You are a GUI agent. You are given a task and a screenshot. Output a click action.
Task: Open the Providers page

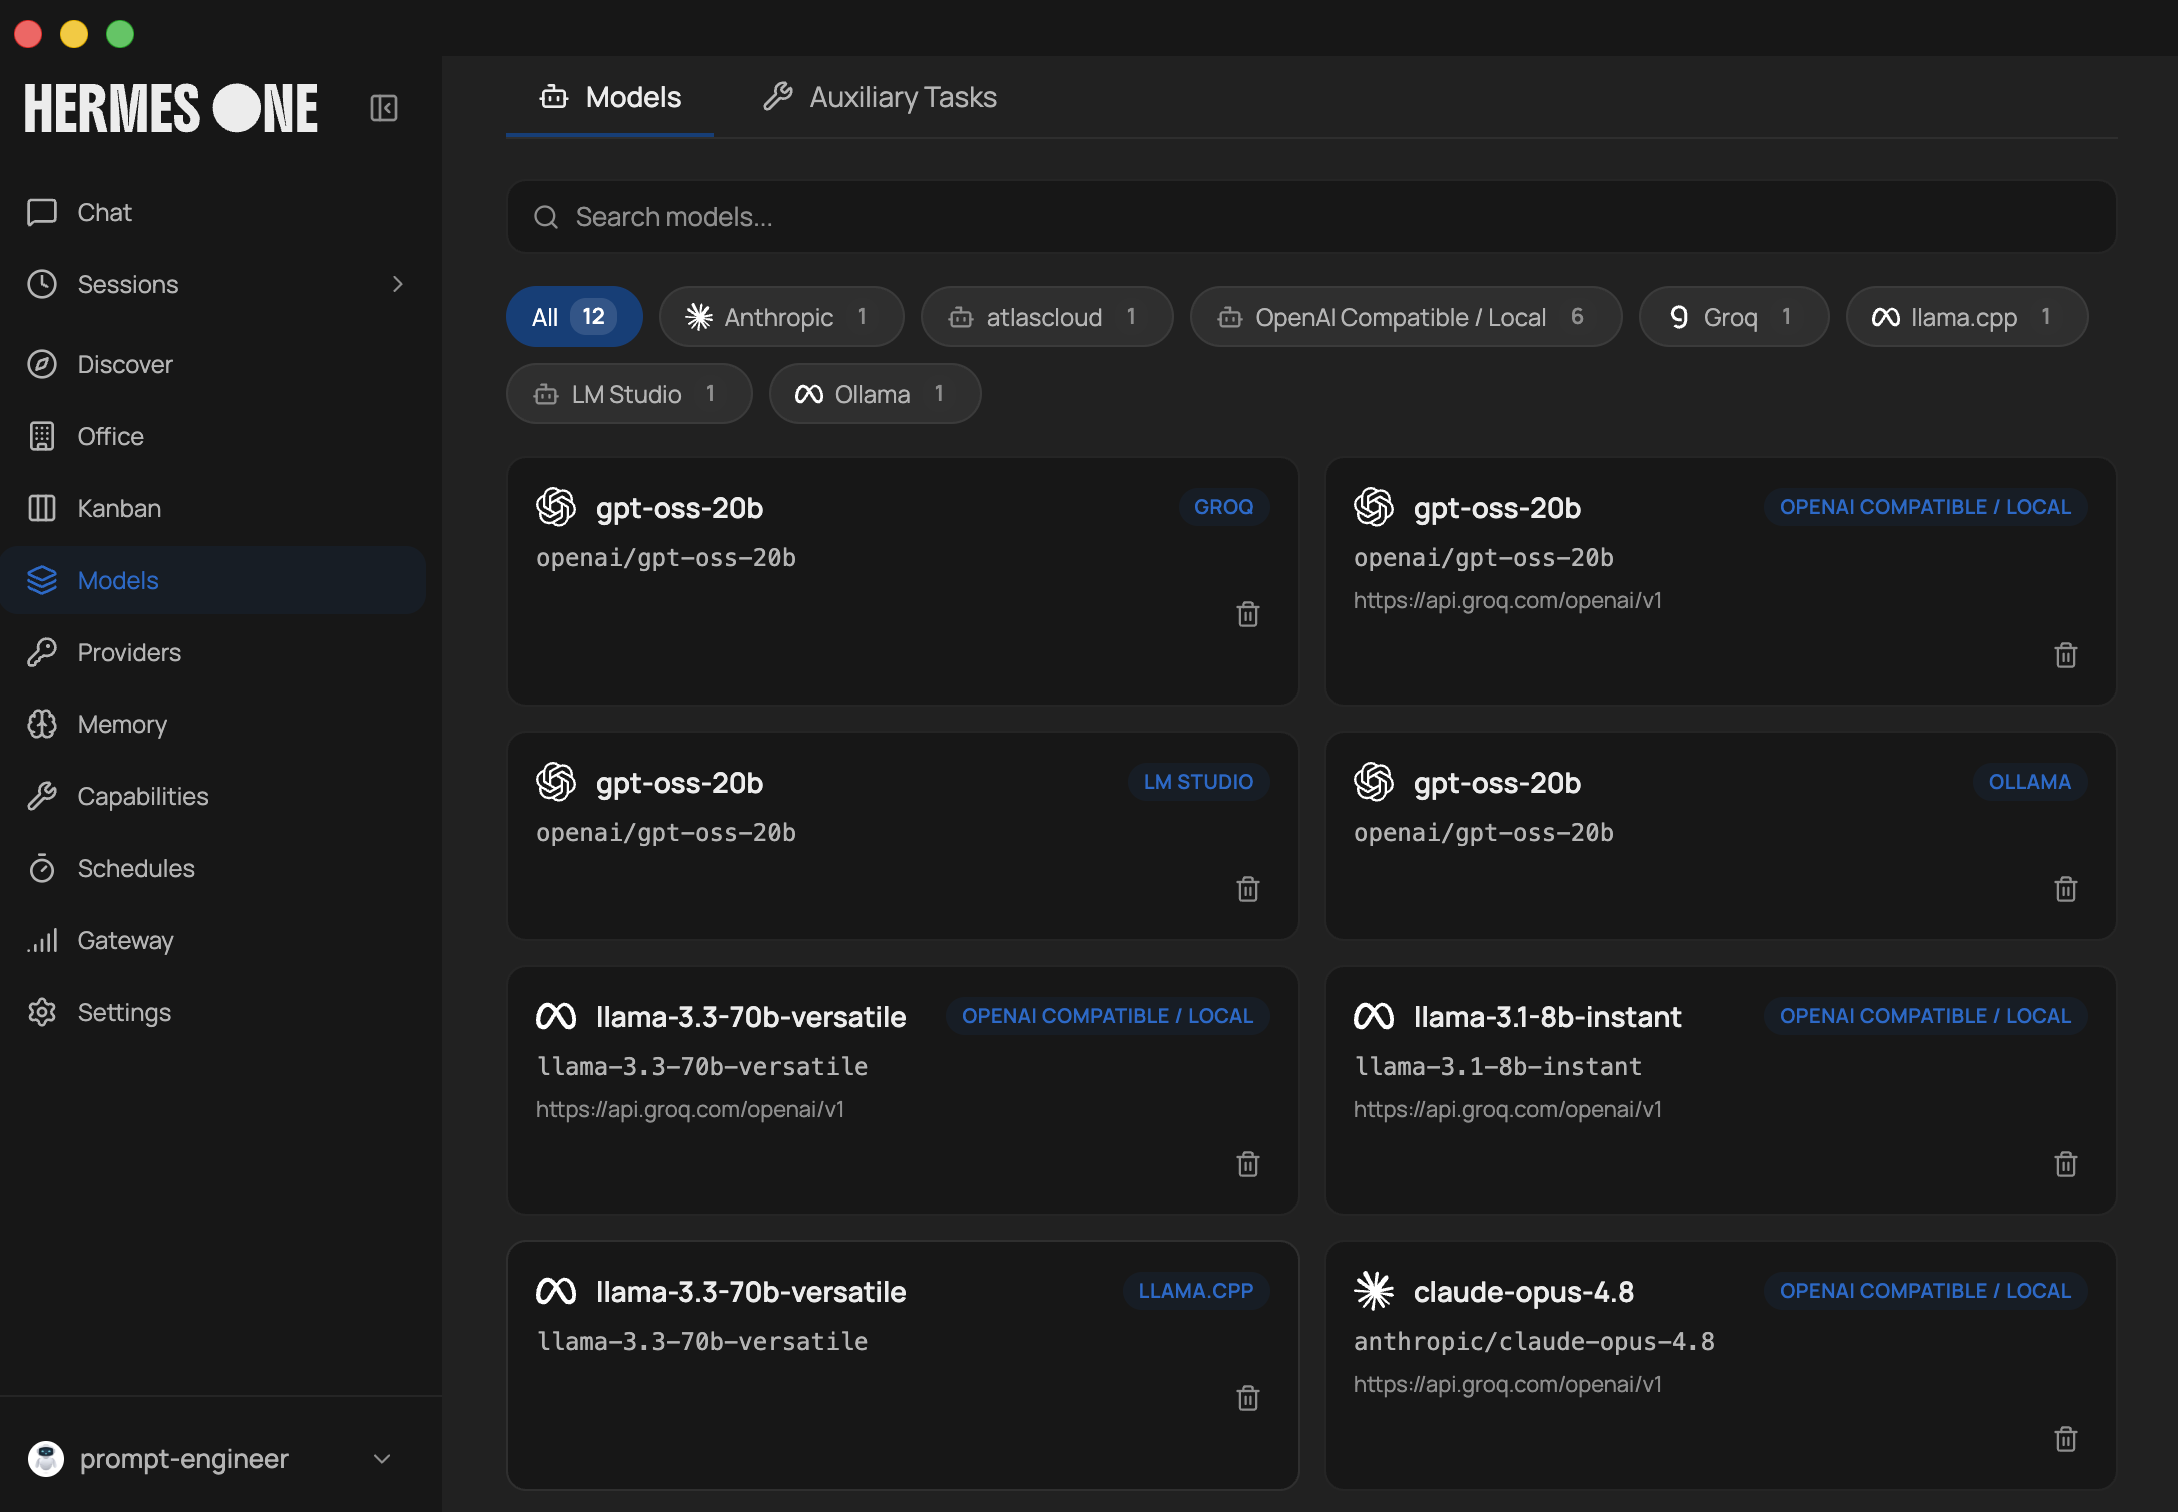(x=213, y=652)
